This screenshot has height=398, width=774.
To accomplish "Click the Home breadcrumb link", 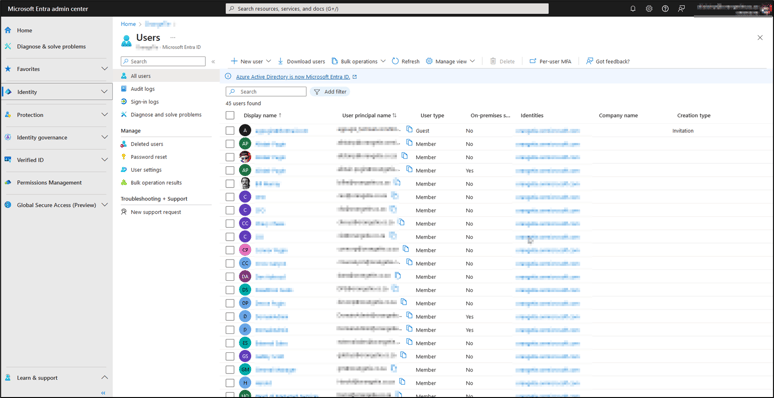I will 128,24.
